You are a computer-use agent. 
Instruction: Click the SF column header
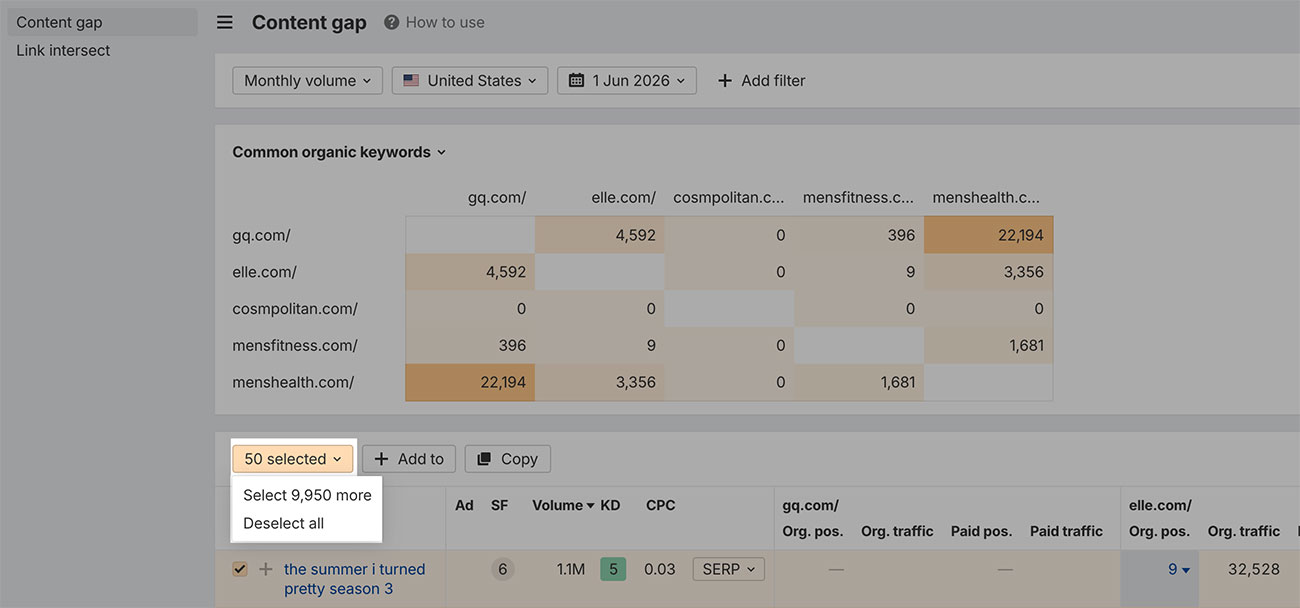pos(499,505)
